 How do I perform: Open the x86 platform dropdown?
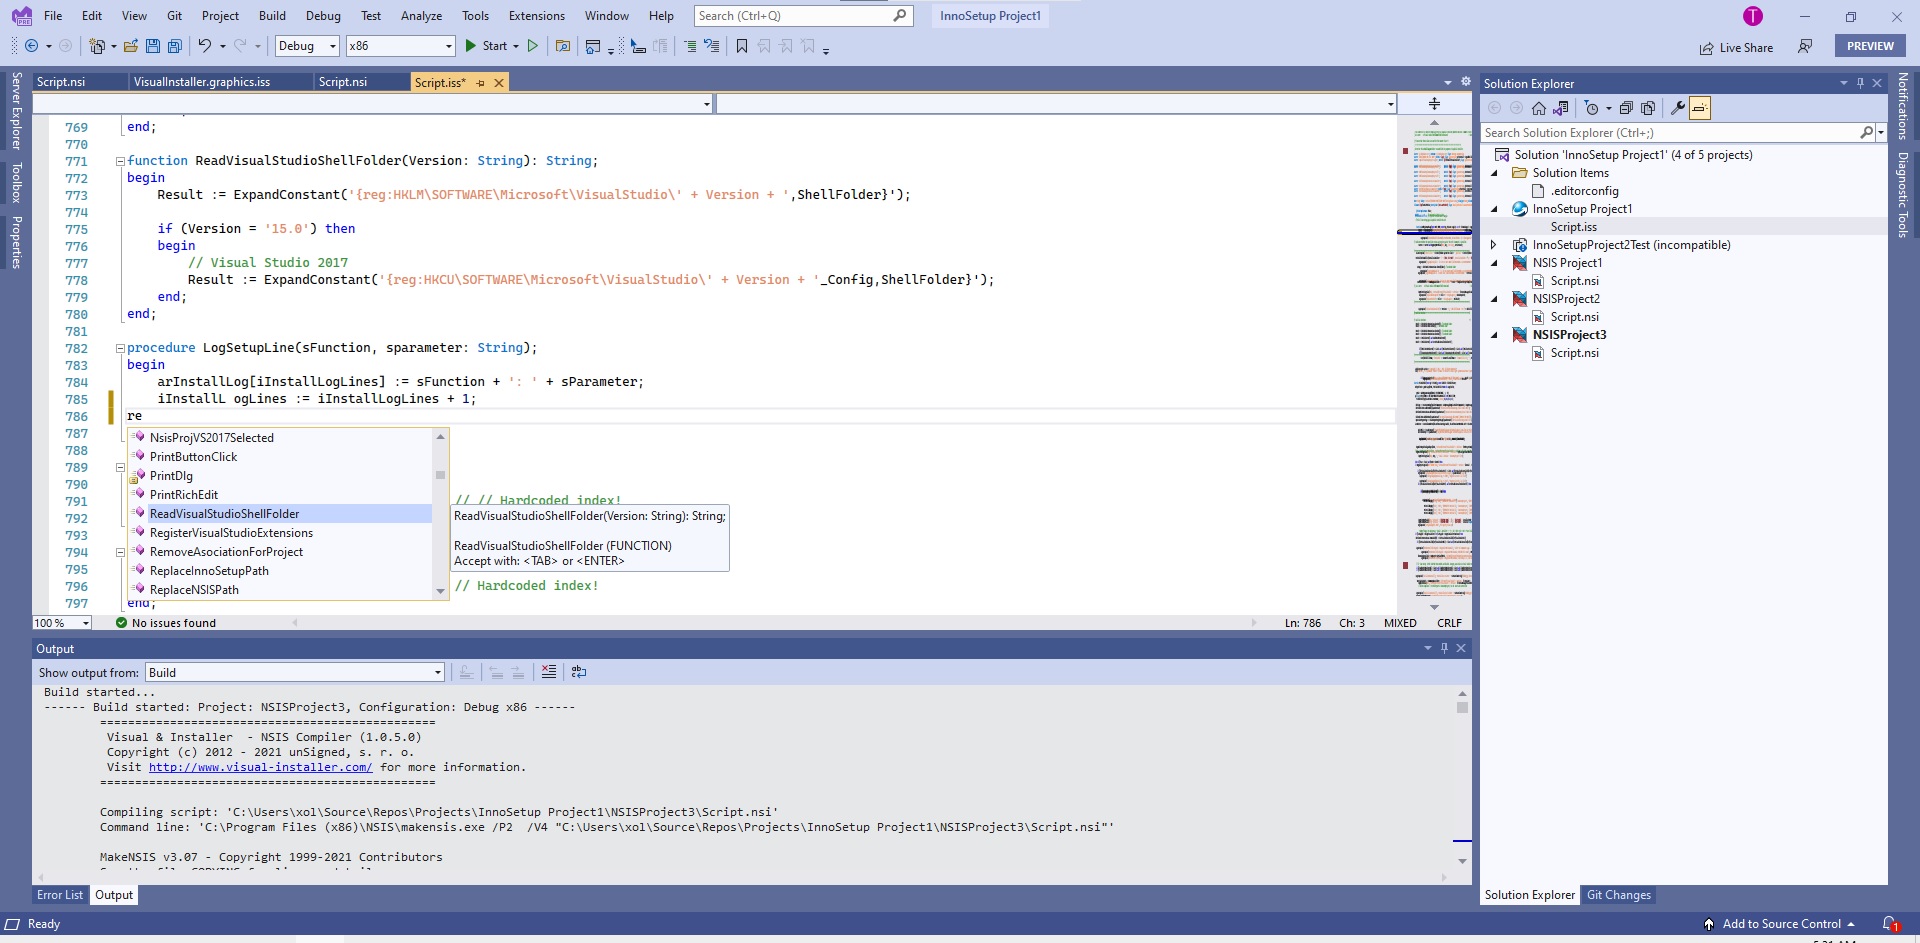400,46
